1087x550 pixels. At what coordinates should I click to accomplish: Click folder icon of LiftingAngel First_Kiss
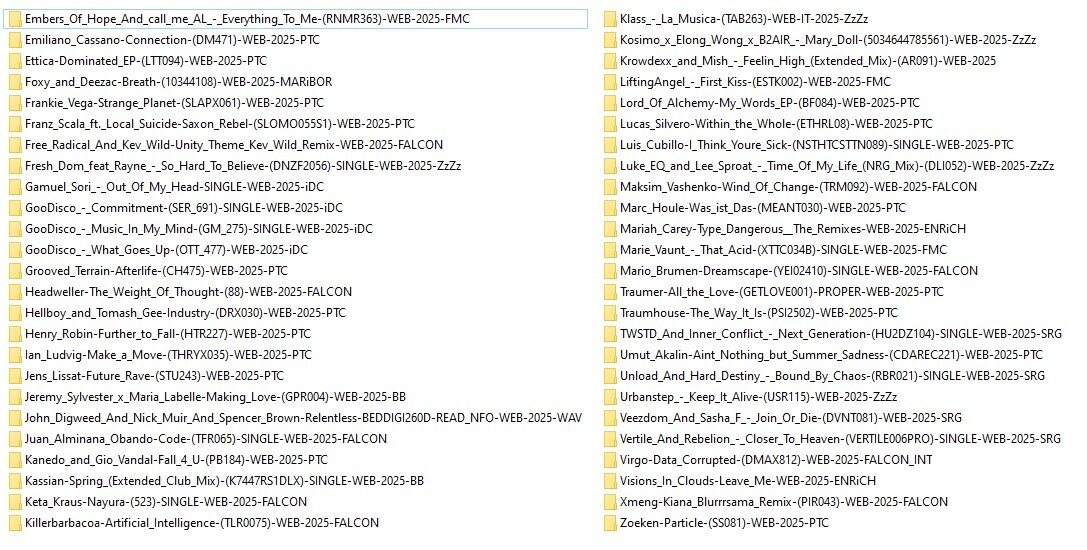pyautogui.click(x=609, y=82)
